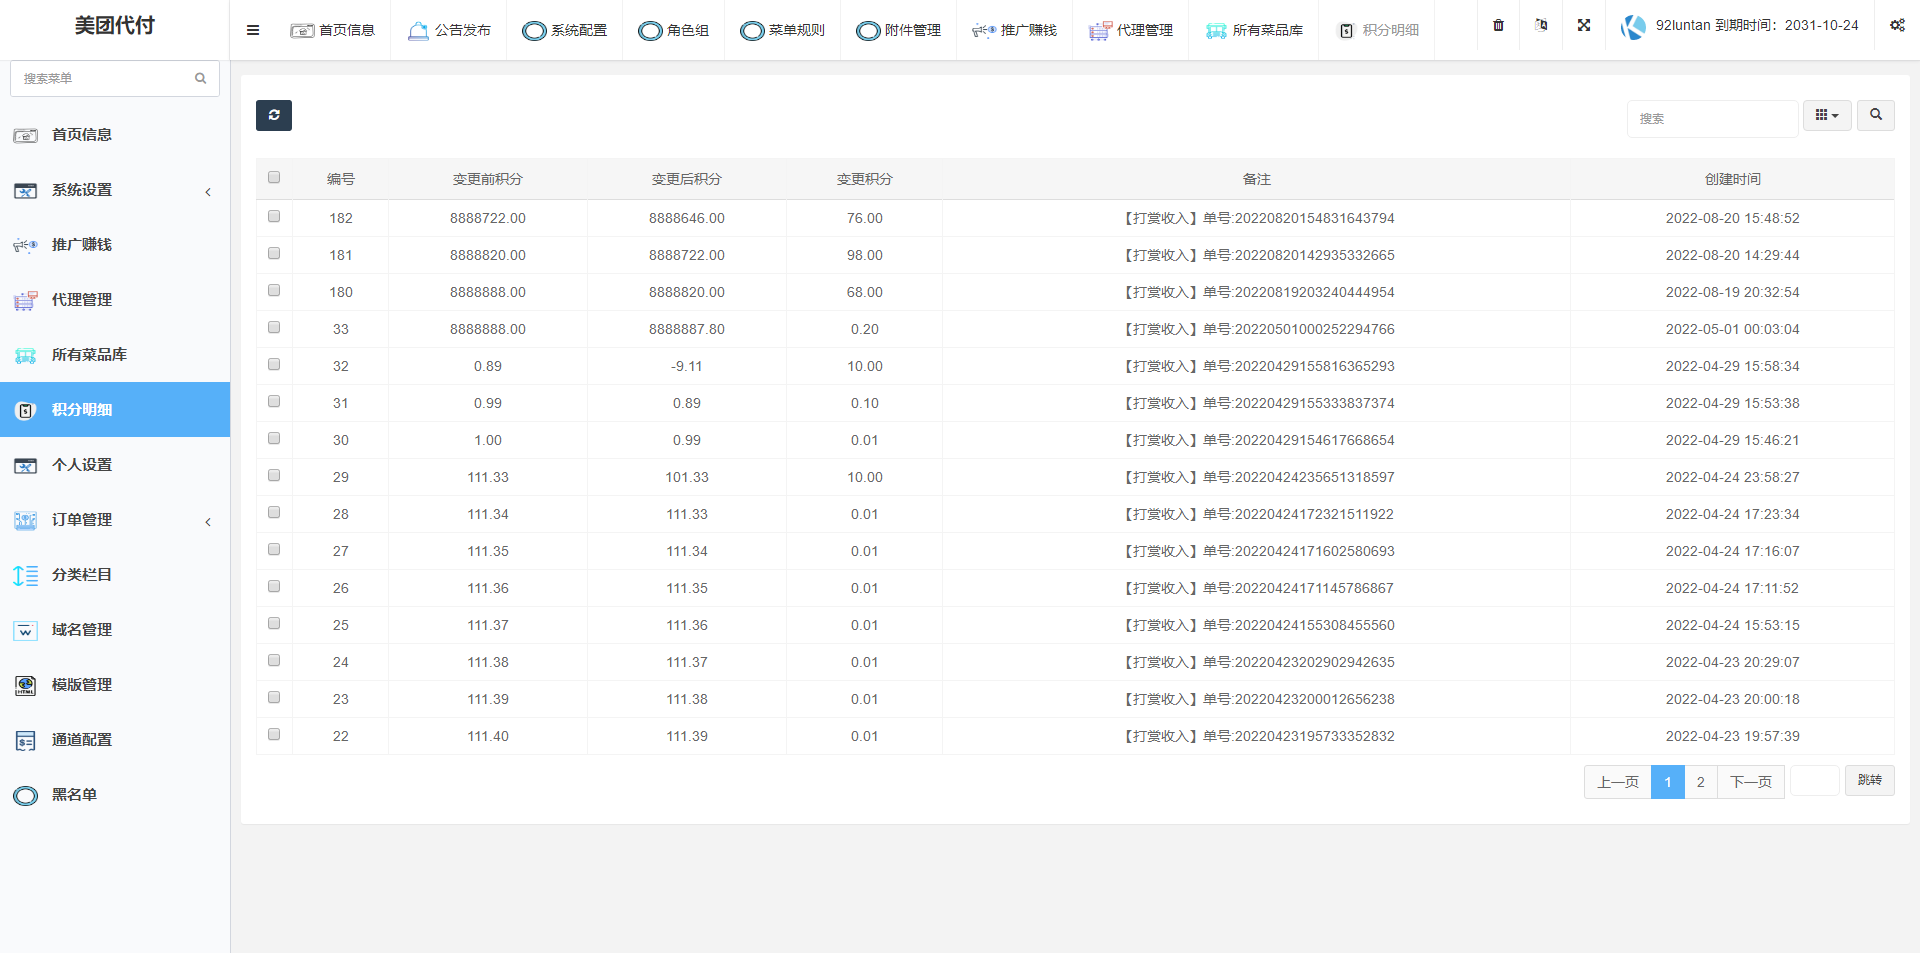This screenshot has height=953, width=1920.
Task: Switch to the 首页信息 top tab
Action: [332, 31]
